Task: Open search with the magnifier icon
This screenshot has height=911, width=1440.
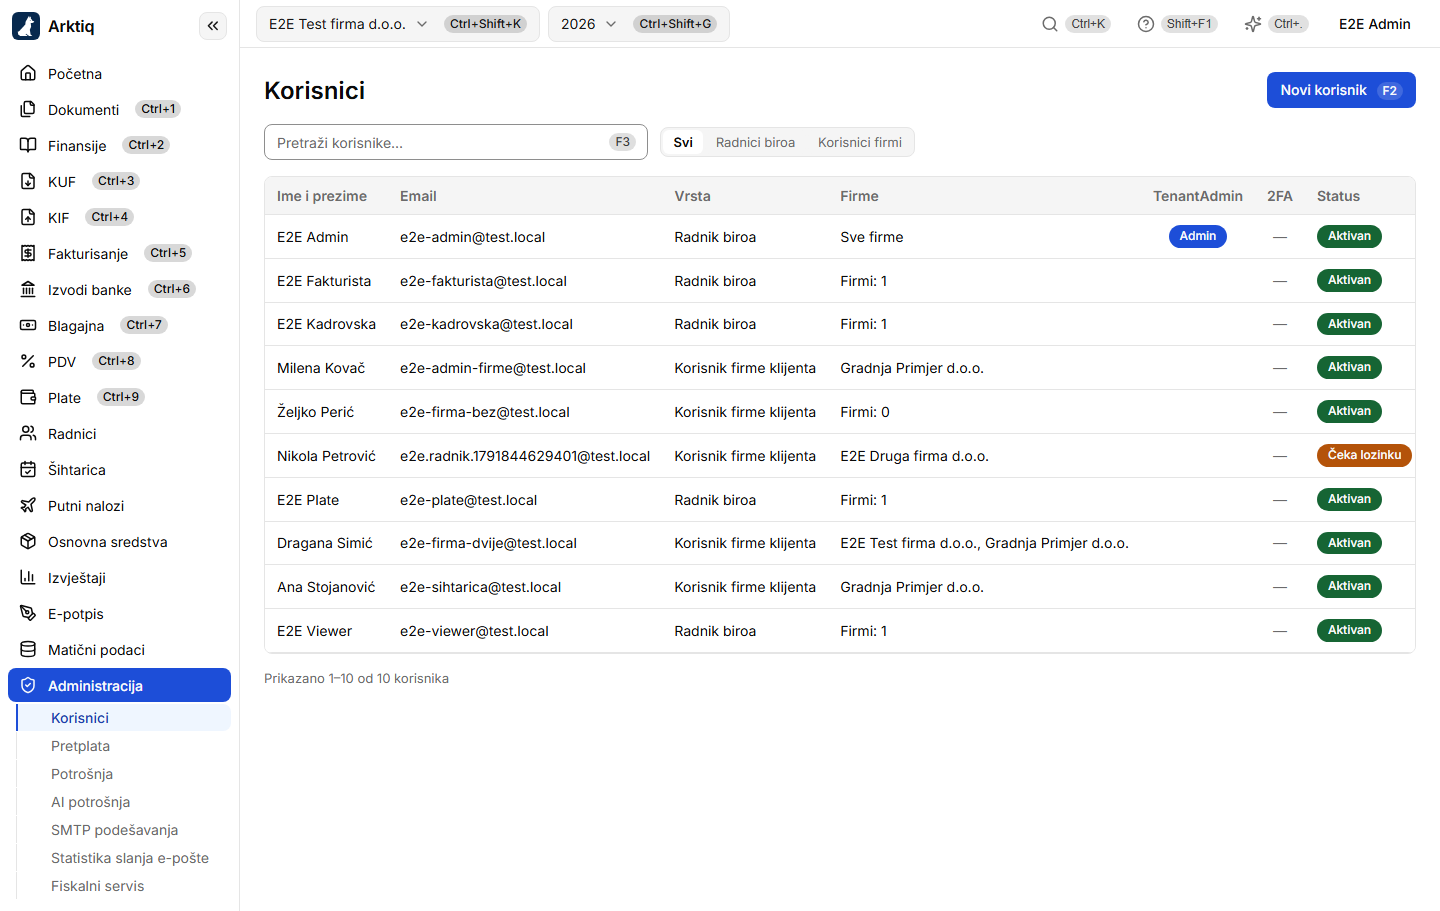Action: pos(1050,24)
